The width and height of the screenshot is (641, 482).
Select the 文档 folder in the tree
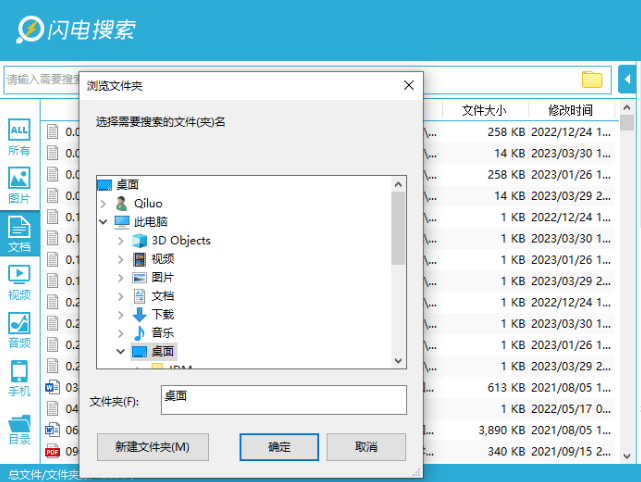(x=154, y=296)
